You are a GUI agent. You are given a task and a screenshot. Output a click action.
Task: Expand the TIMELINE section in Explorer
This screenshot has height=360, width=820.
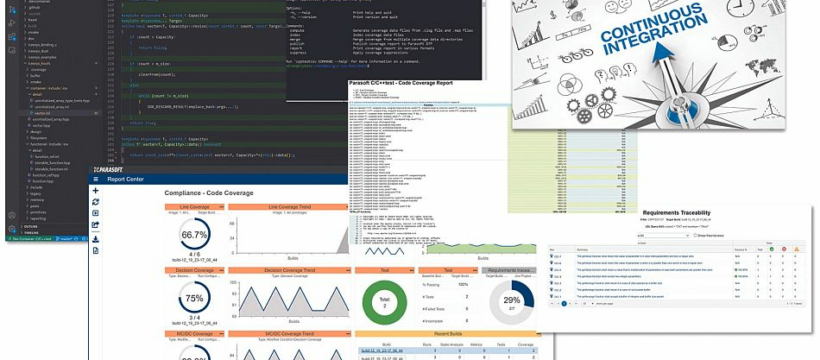tap(31, 232)
